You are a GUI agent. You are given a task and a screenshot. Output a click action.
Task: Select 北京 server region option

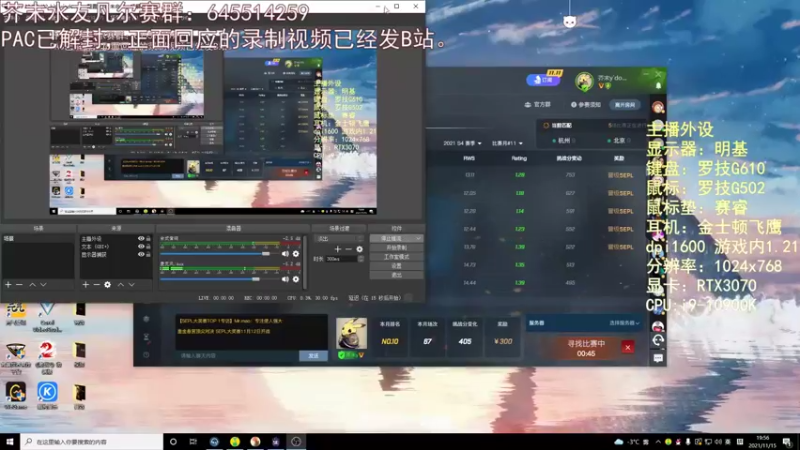[619, 140]
